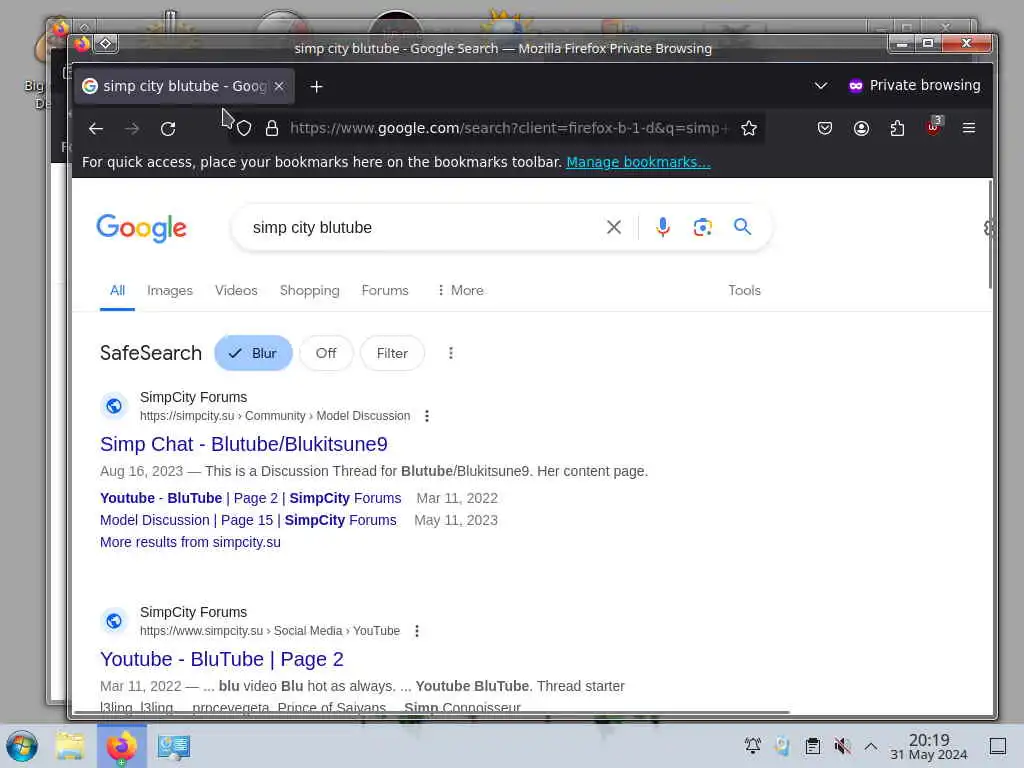The width and height of the screenshot is (1024, 768).
Task: Set SafeSearch to Filter
Action: pyautogui.click(x=392, y=353)
